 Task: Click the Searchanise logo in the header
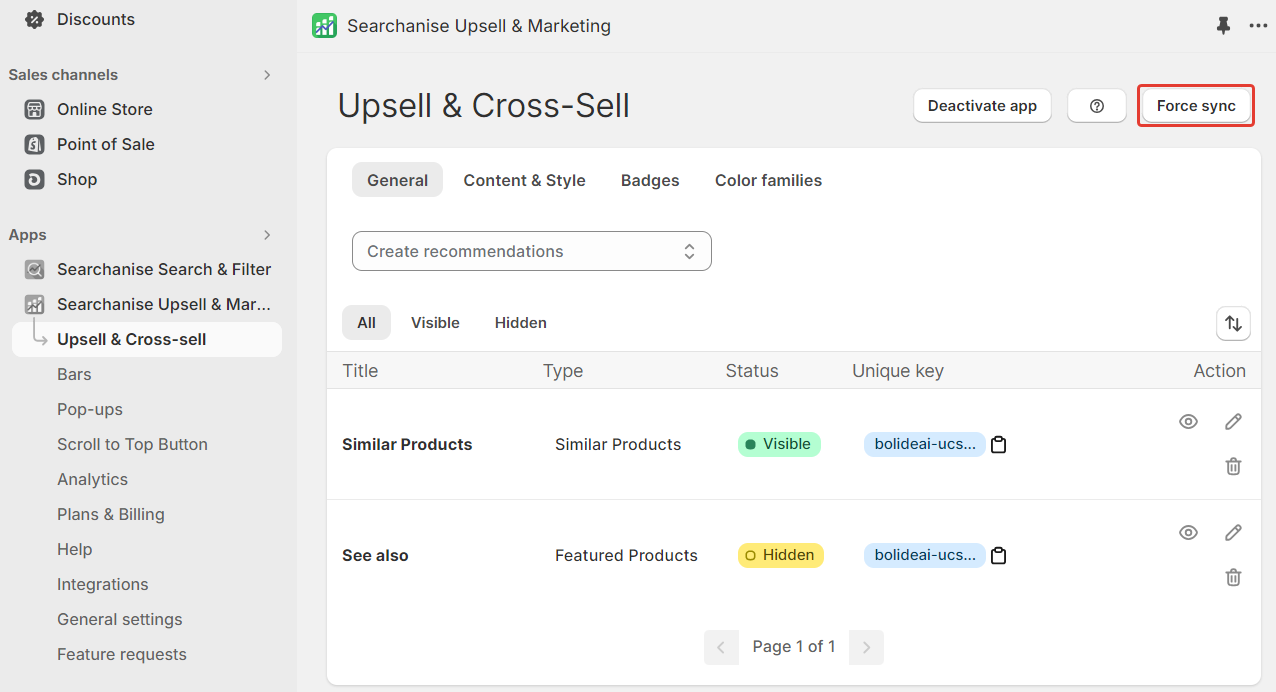[x=324, y=26]
